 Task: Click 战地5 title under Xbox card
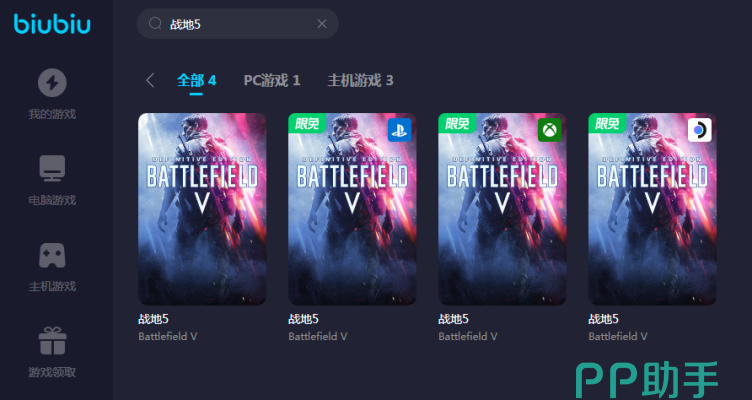click(454, 319)
